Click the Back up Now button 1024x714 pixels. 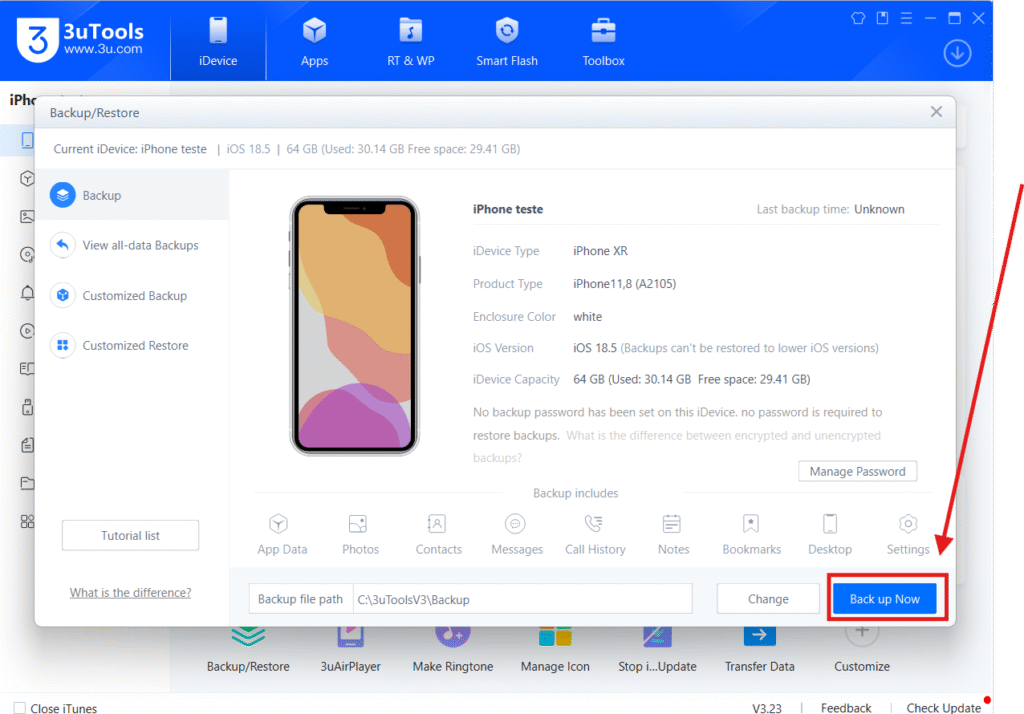pyautogui.click(x=884, y=599)
